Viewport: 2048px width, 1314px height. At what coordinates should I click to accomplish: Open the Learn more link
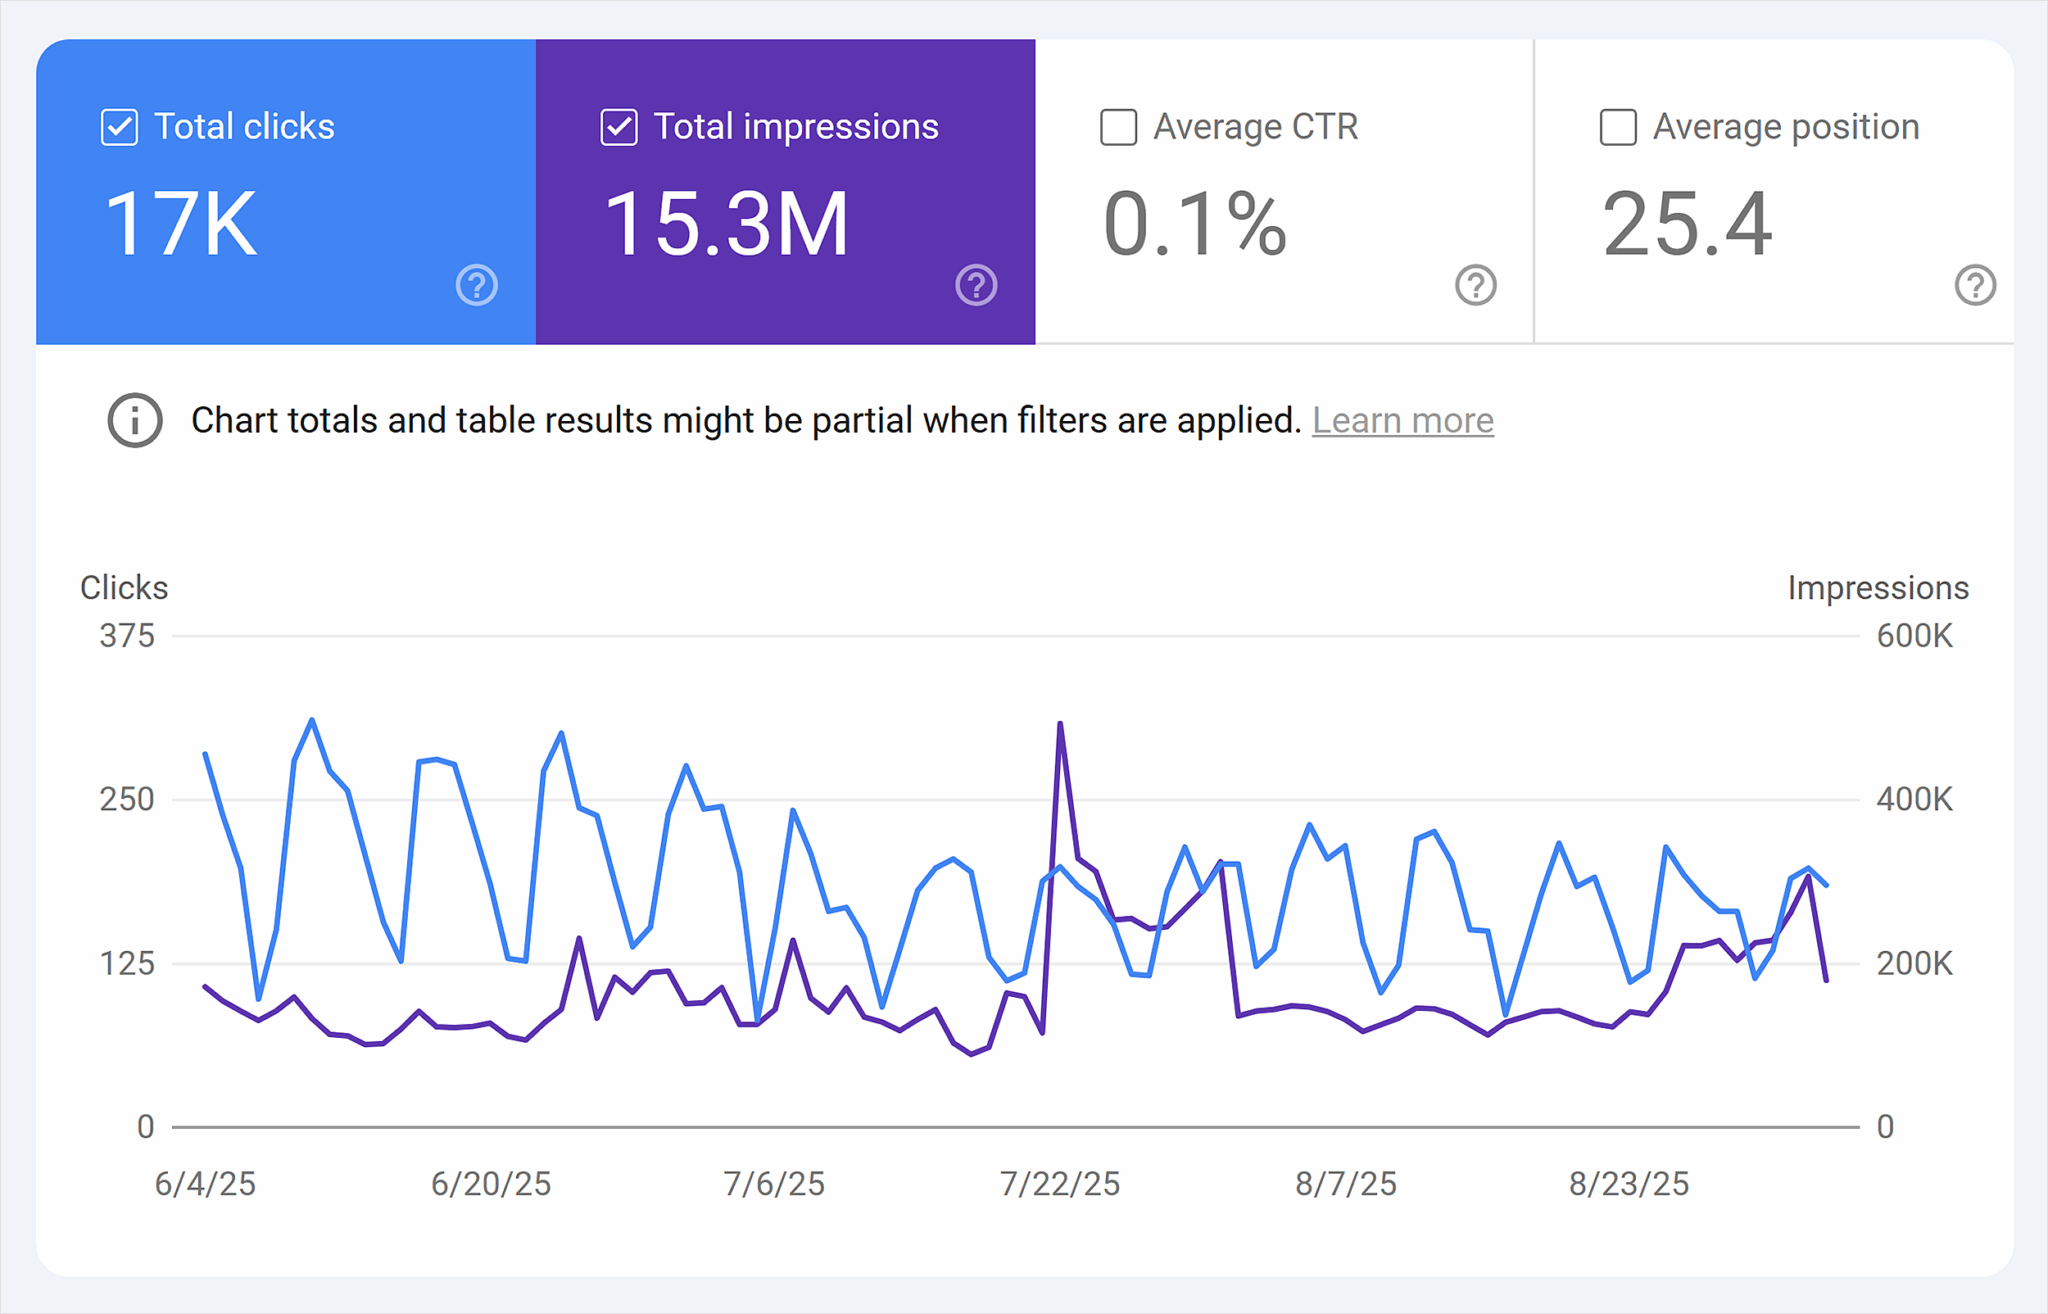(1404, 420)
